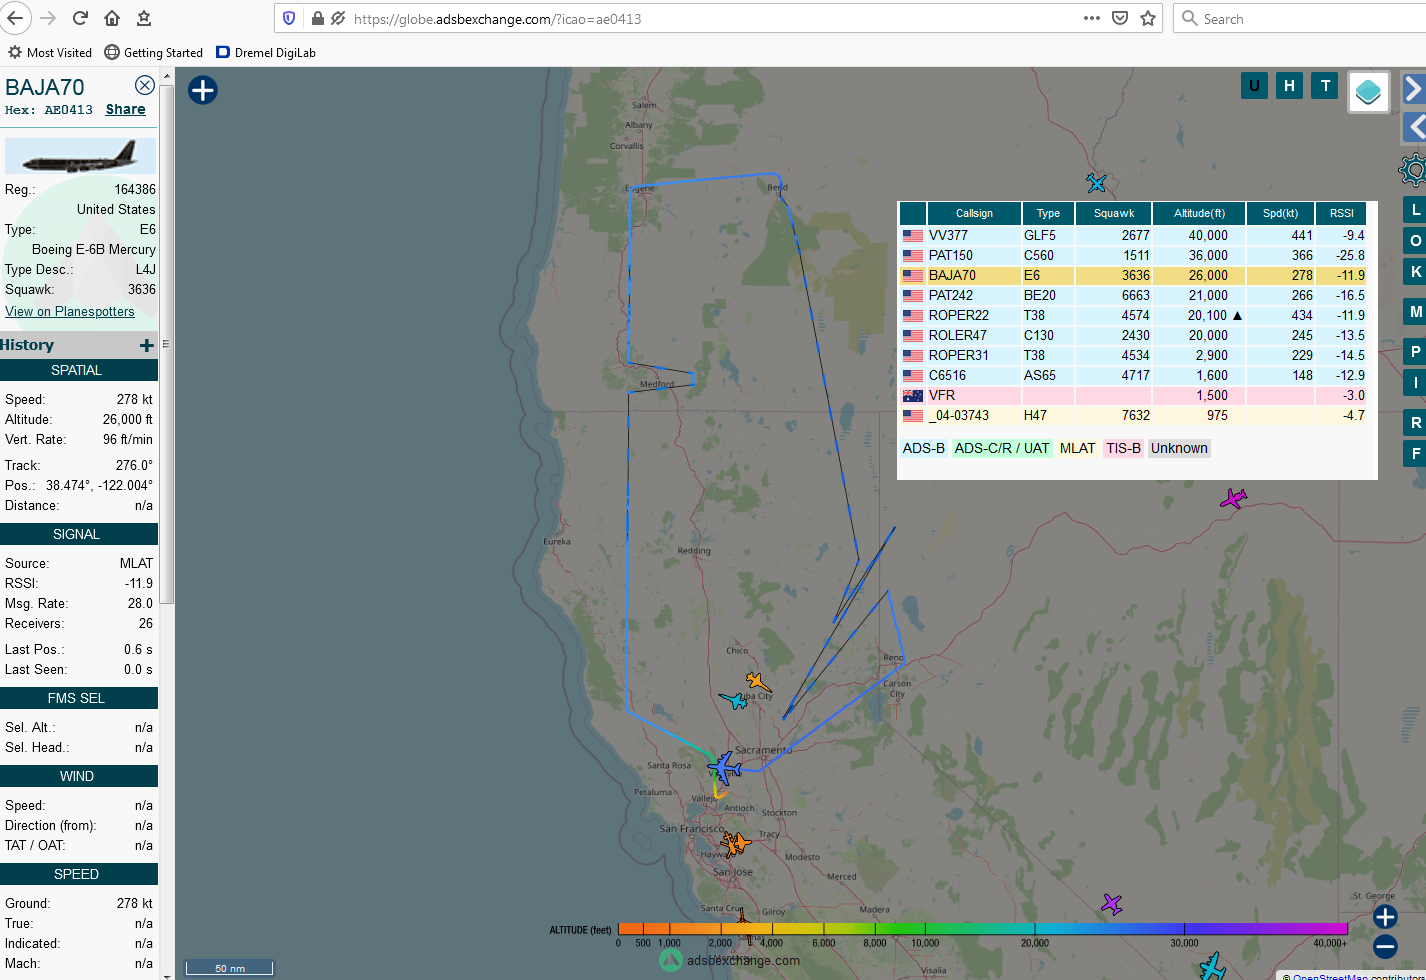Toggle the K side button
The height and width of the screenshot is (980, 1426).
pos(1415,272)
